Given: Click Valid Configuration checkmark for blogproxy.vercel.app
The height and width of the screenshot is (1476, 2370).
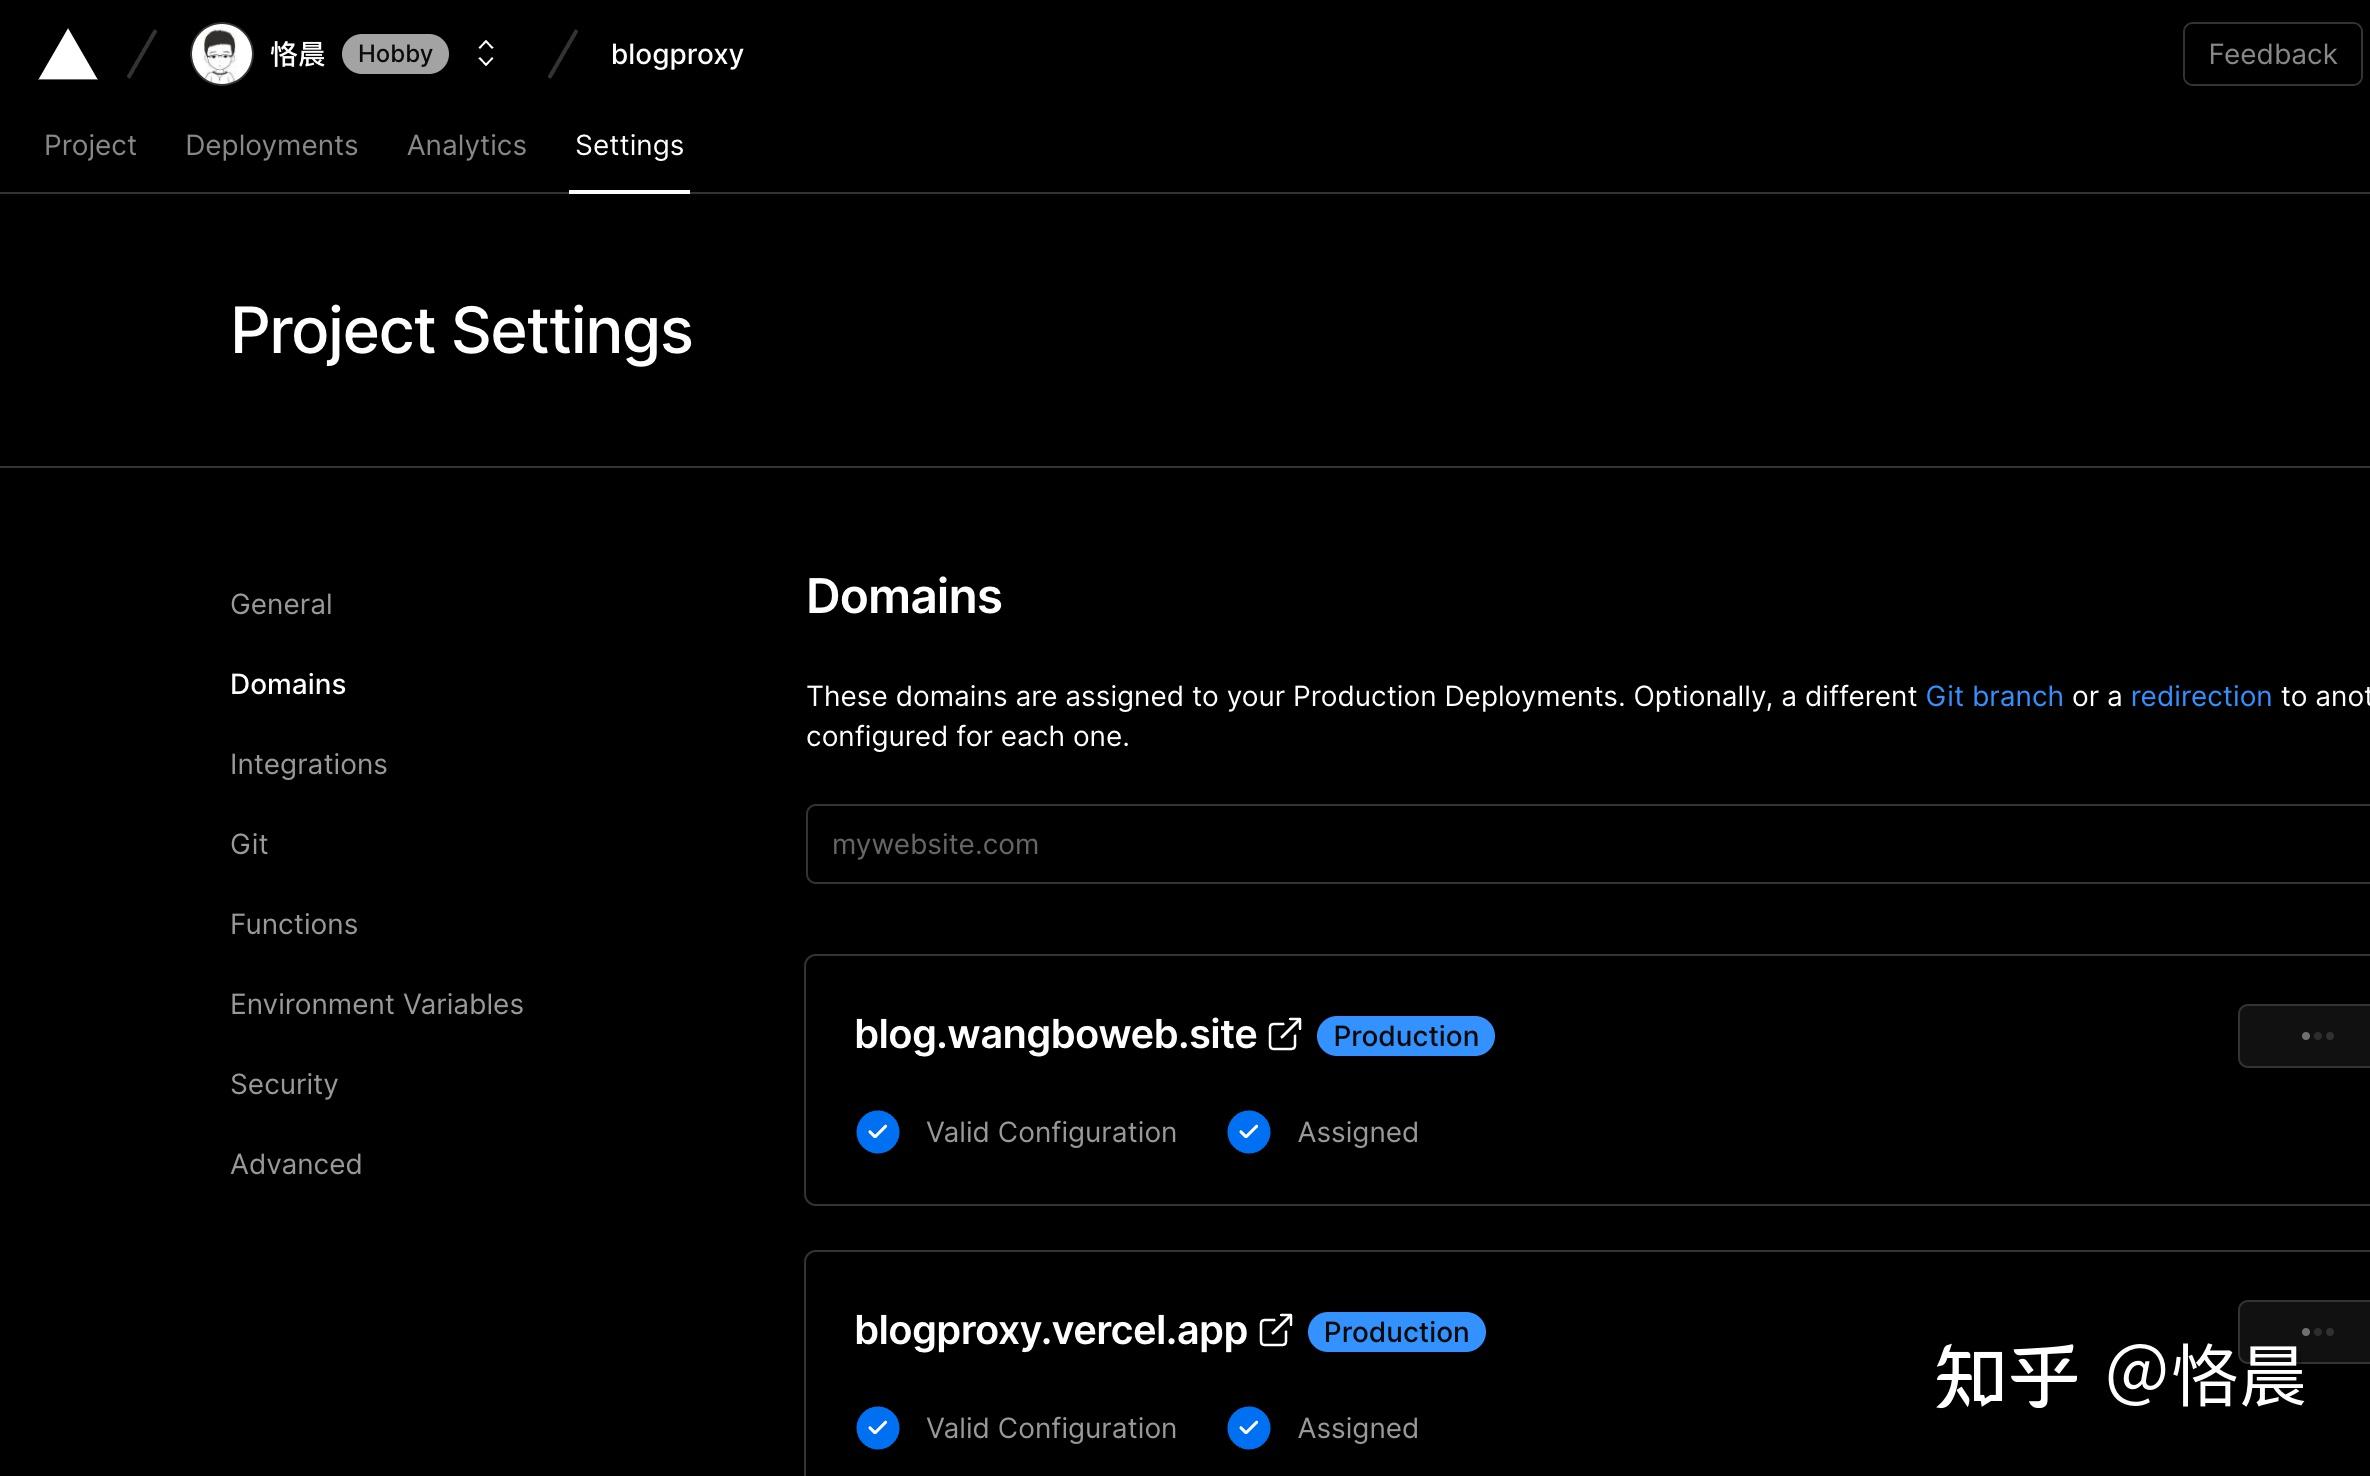Looking at the screenshot, I should [877, 1428].
